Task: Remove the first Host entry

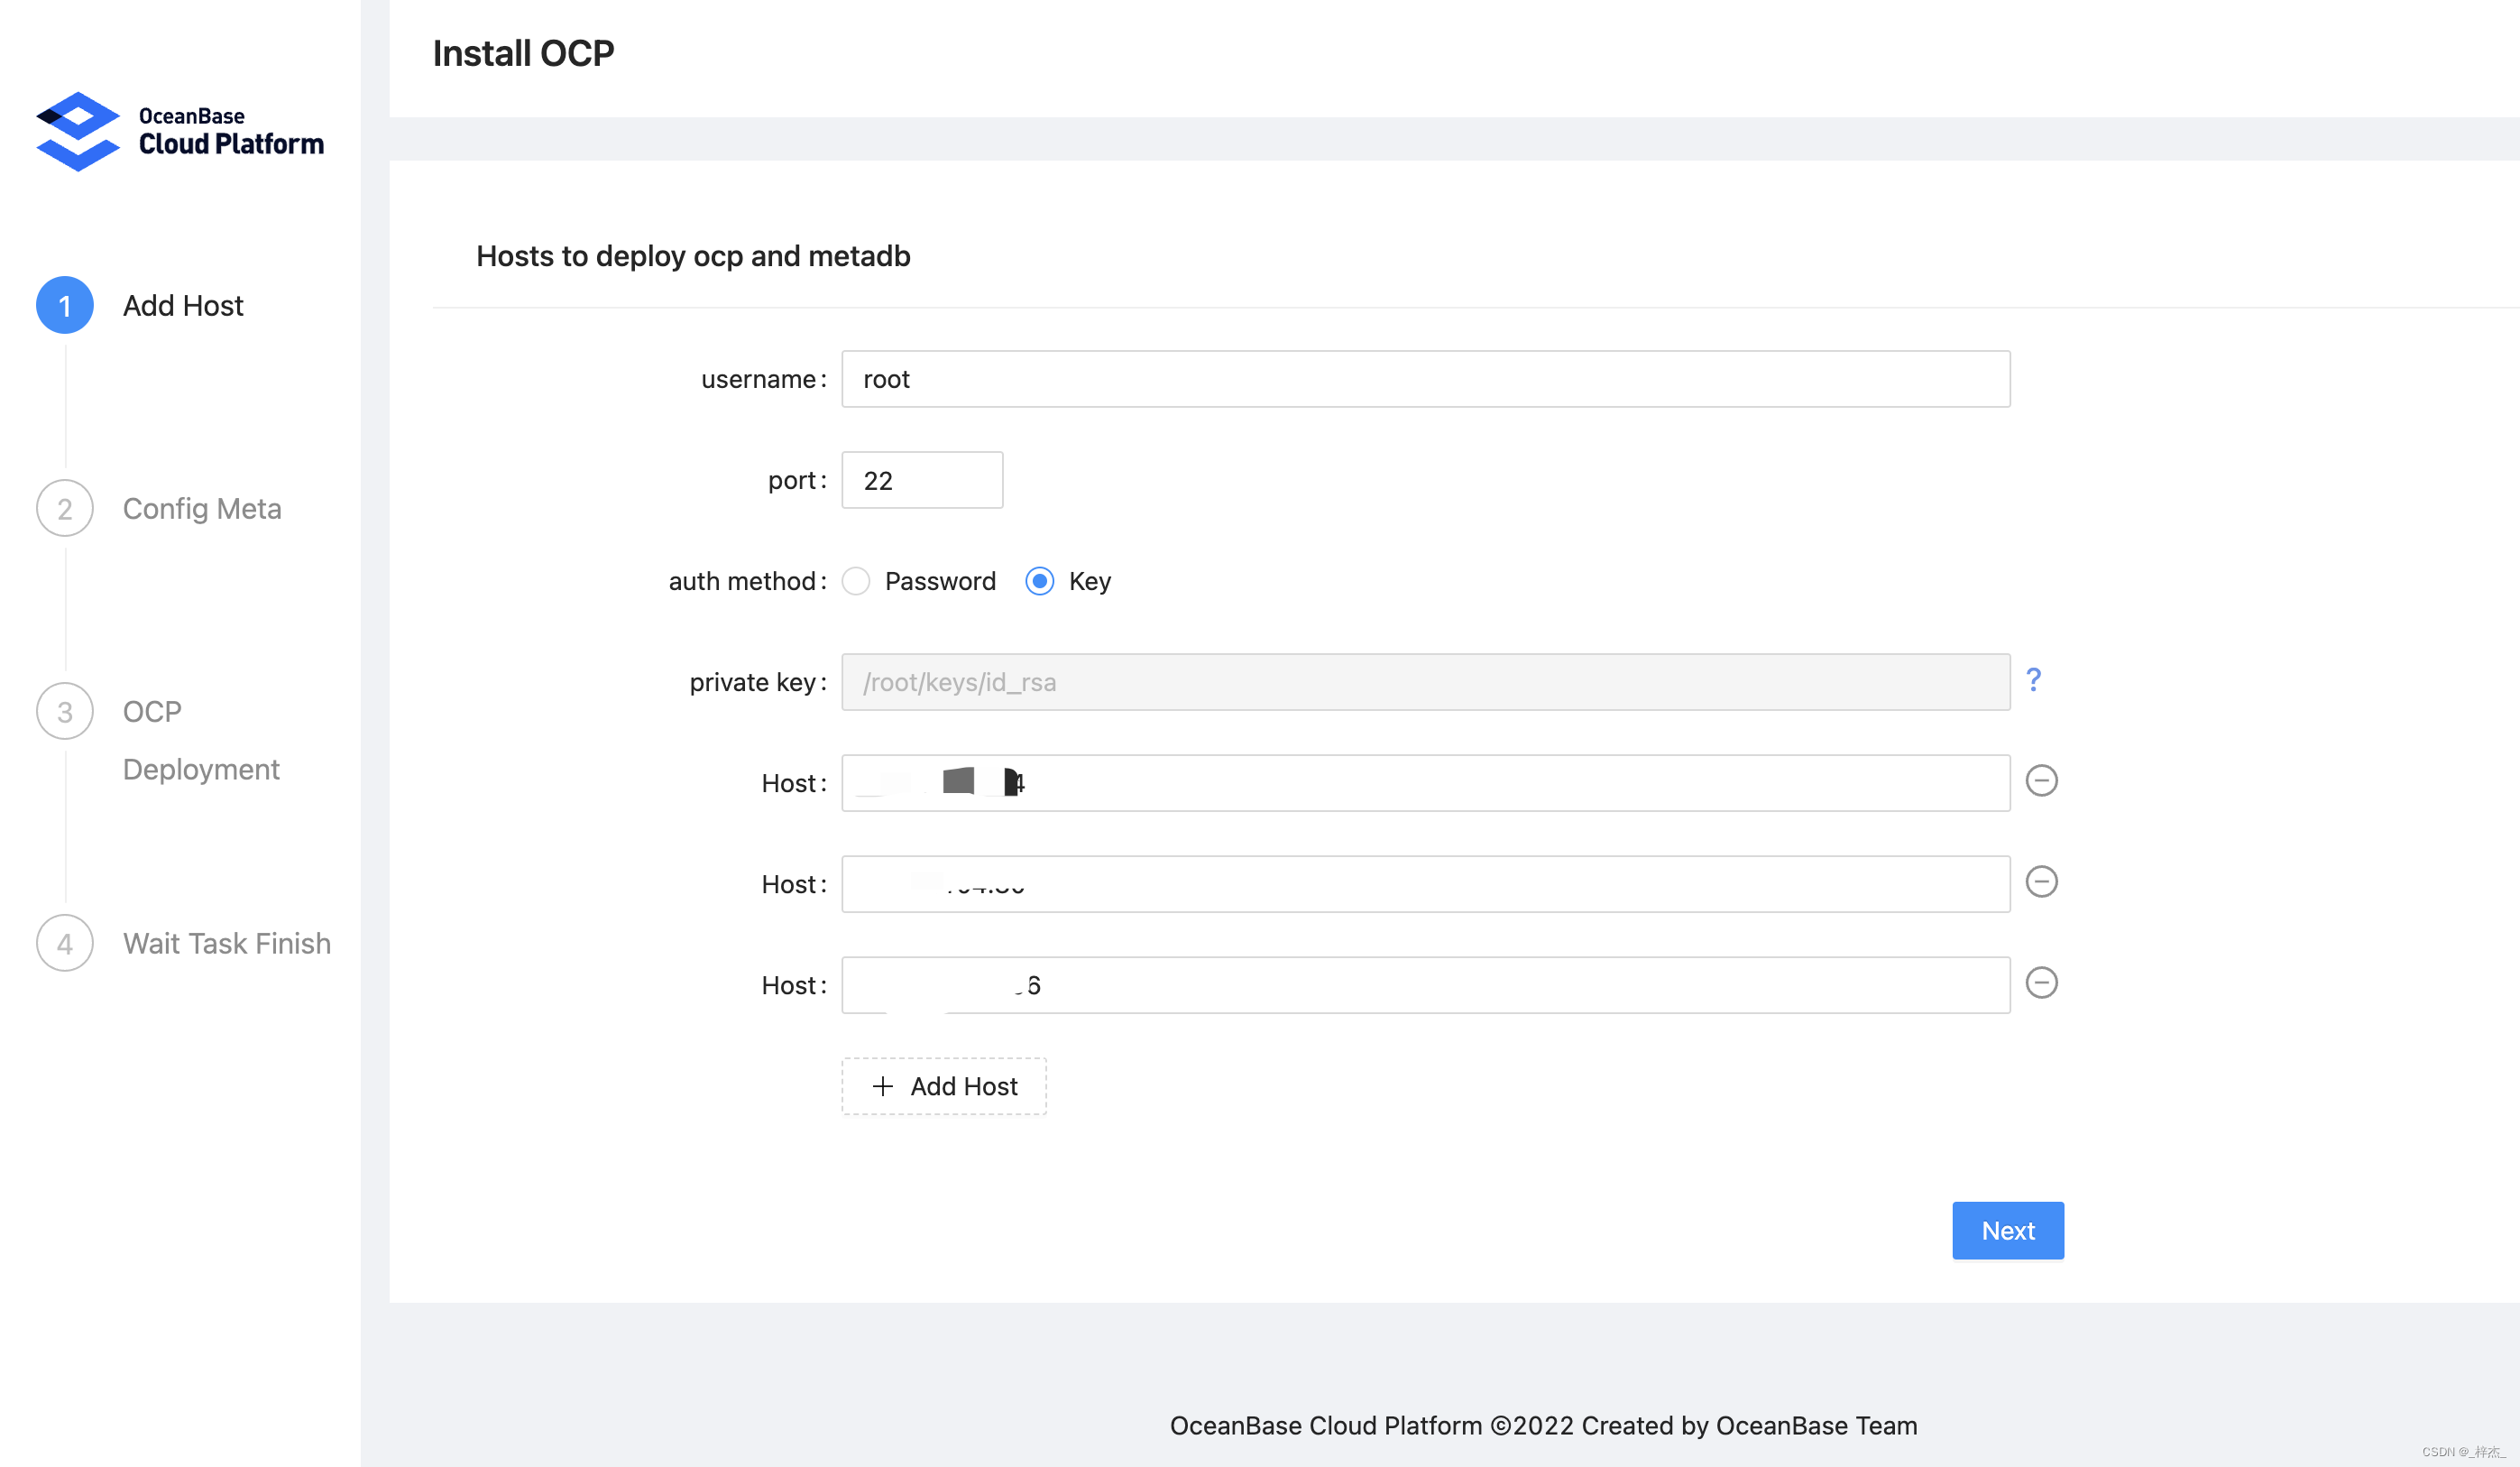Action: click(x=2041, y=781)
